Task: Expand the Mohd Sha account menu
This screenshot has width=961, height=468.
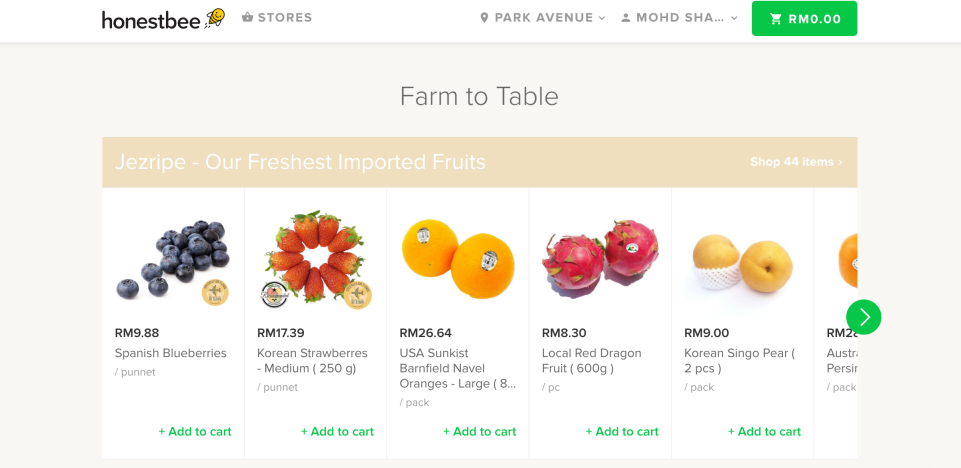Action: (x=679, y=18)
